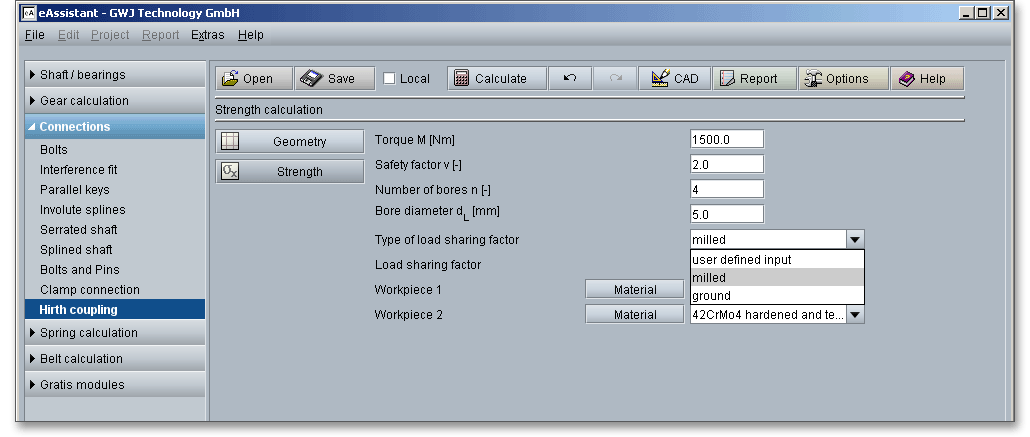Open the Options settings

[813, 79]
